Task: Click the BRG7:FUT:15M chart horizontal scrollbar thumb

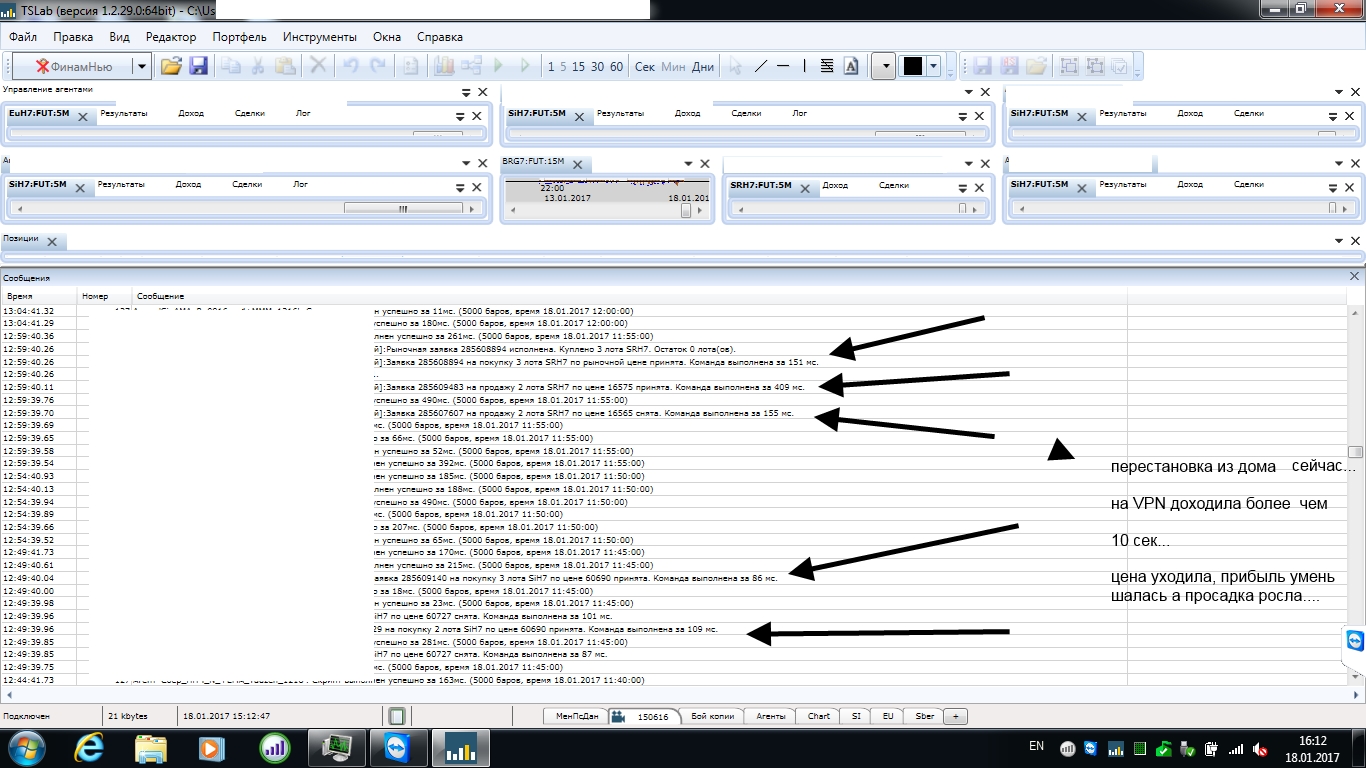Action: click(x=686, y=211)
